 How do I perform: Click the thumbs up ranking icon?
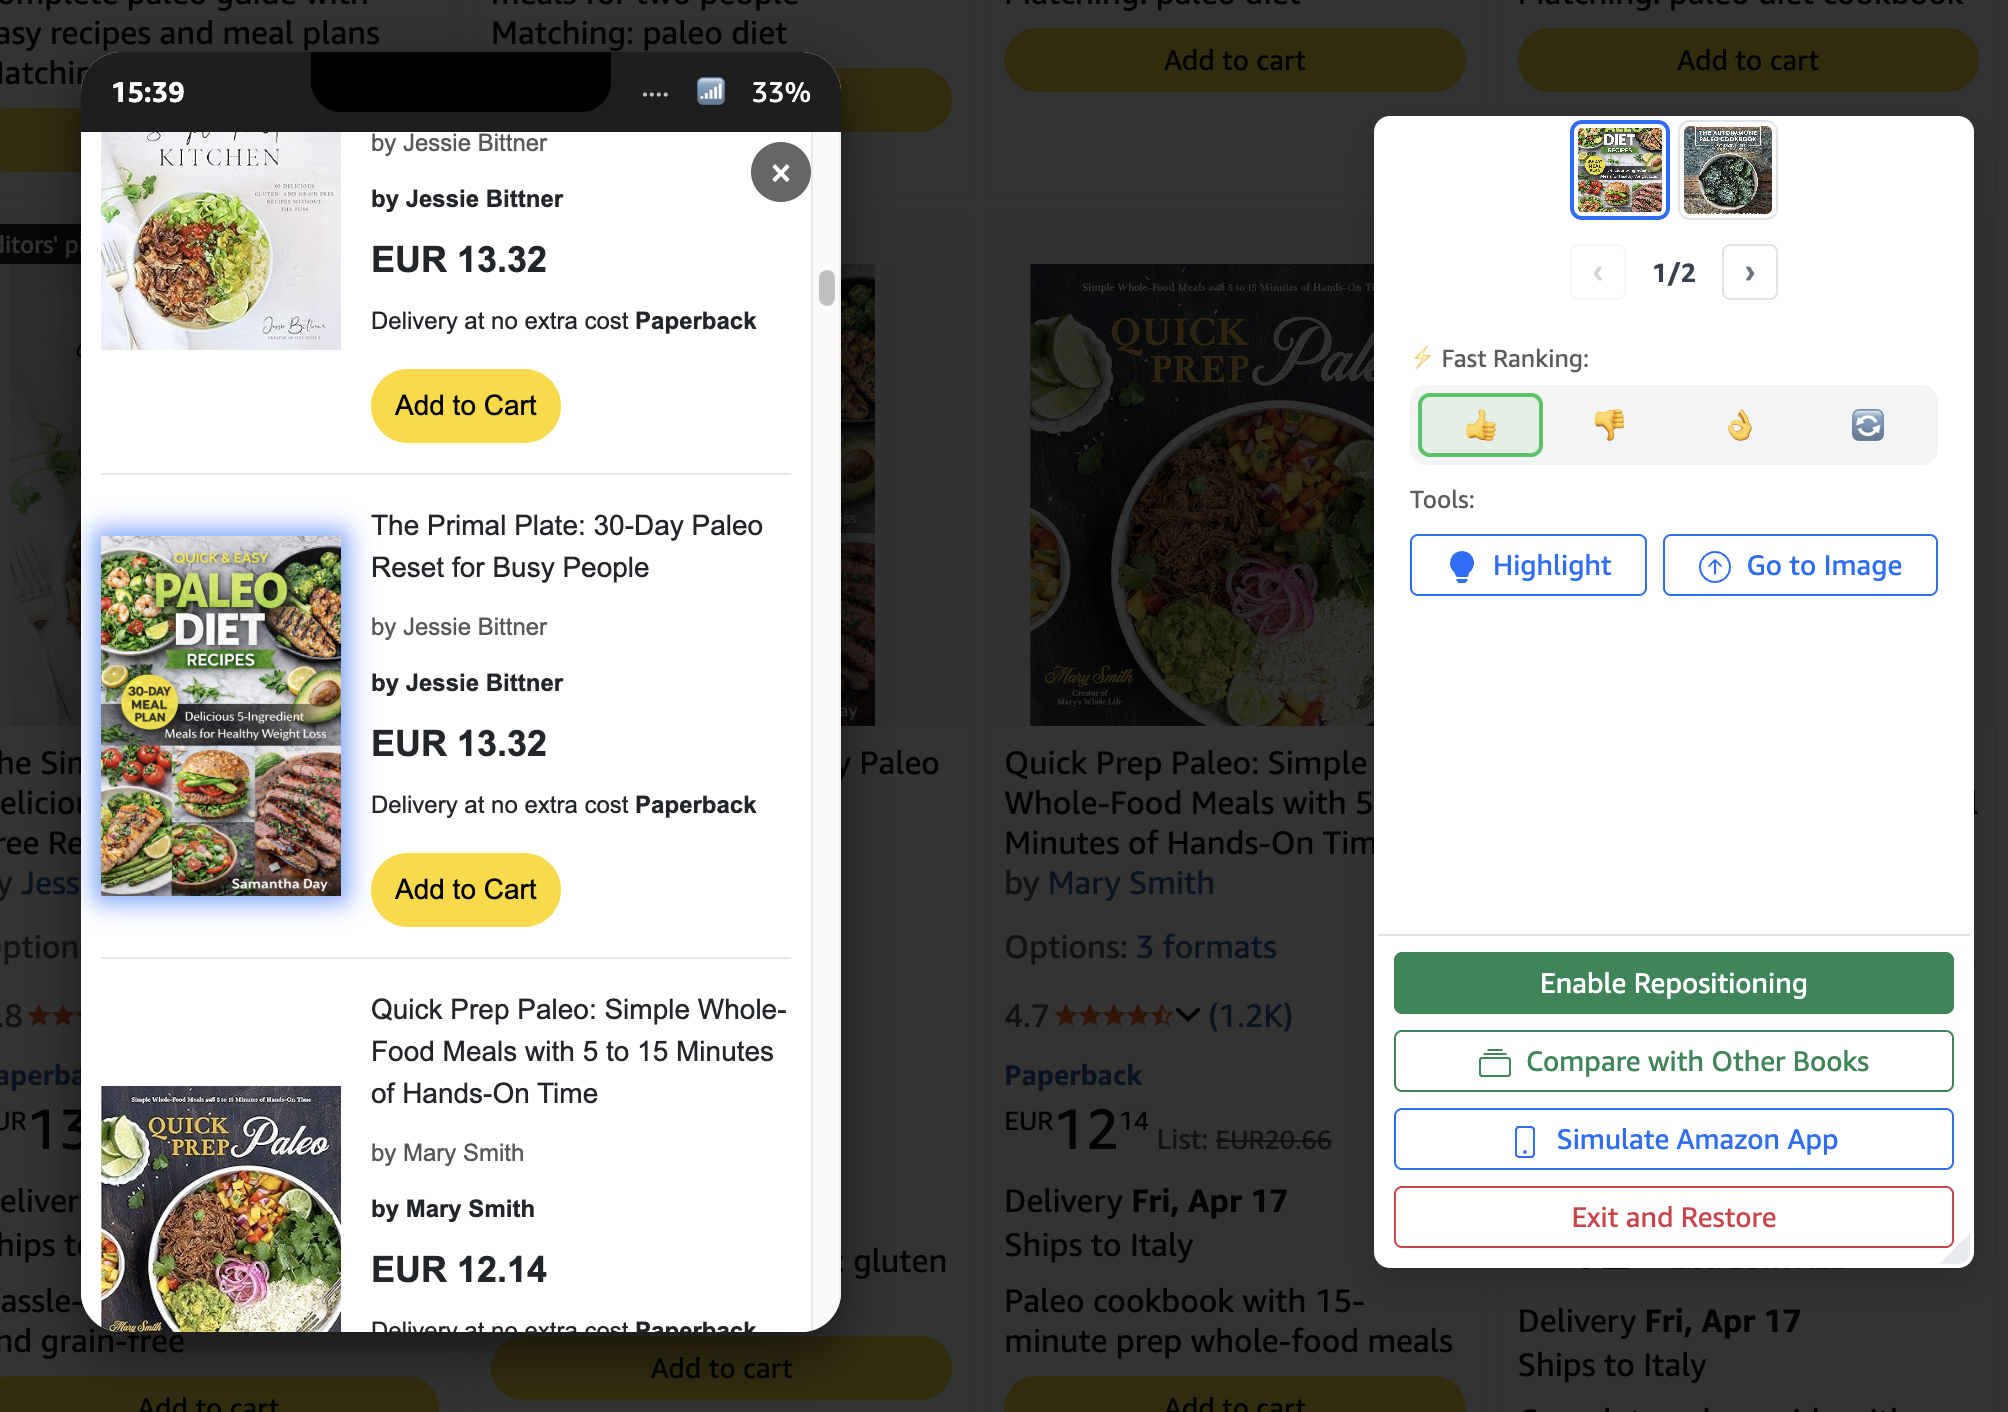click(x=1480, y=426)
